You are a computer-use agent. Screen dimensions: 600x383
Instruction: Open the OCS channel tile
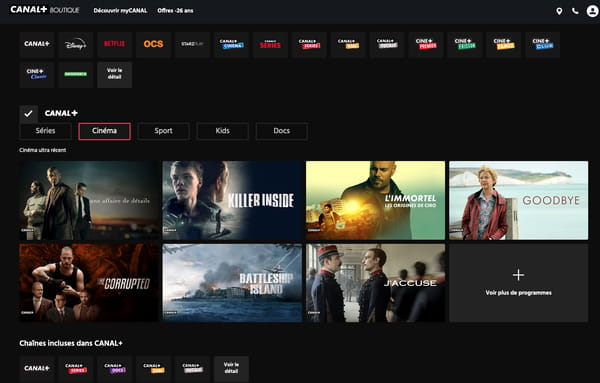153,44
